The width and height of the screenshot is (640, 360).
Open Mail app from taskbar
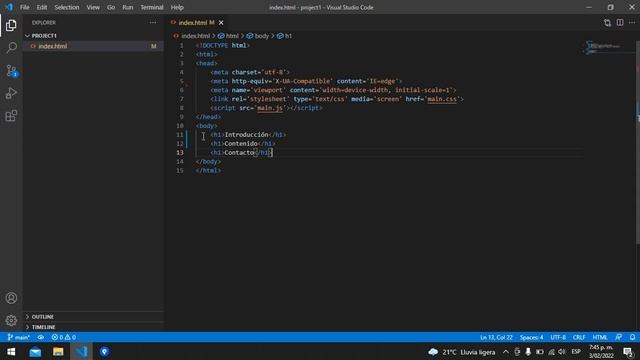pos(35,351)
